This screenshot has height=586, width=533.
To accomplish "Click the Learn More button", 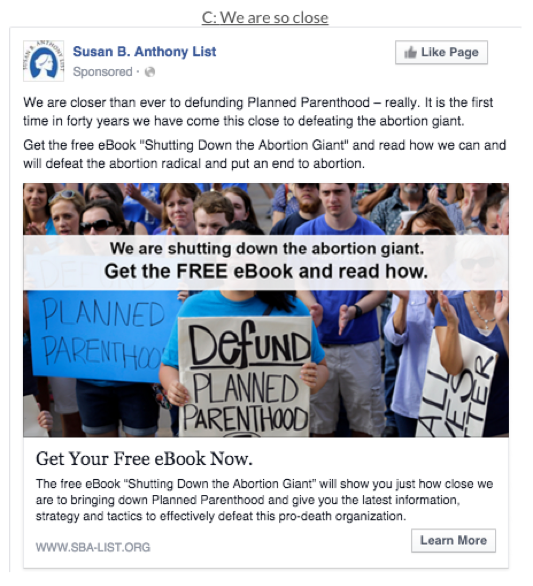I will coord(453,540).
